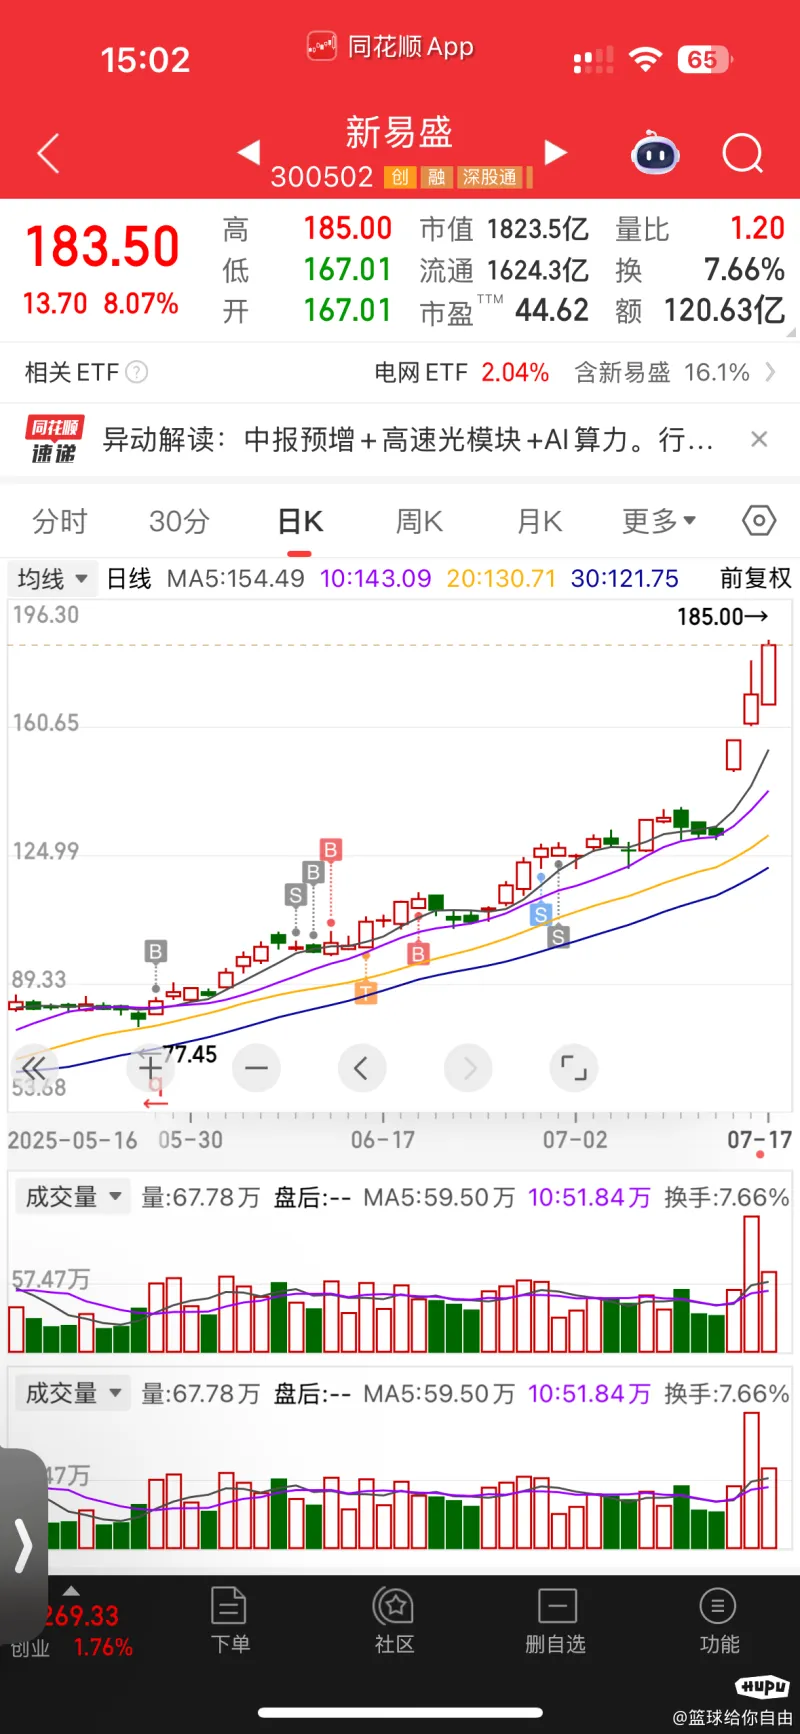Move chart to previous candle

coord(362,1068)
